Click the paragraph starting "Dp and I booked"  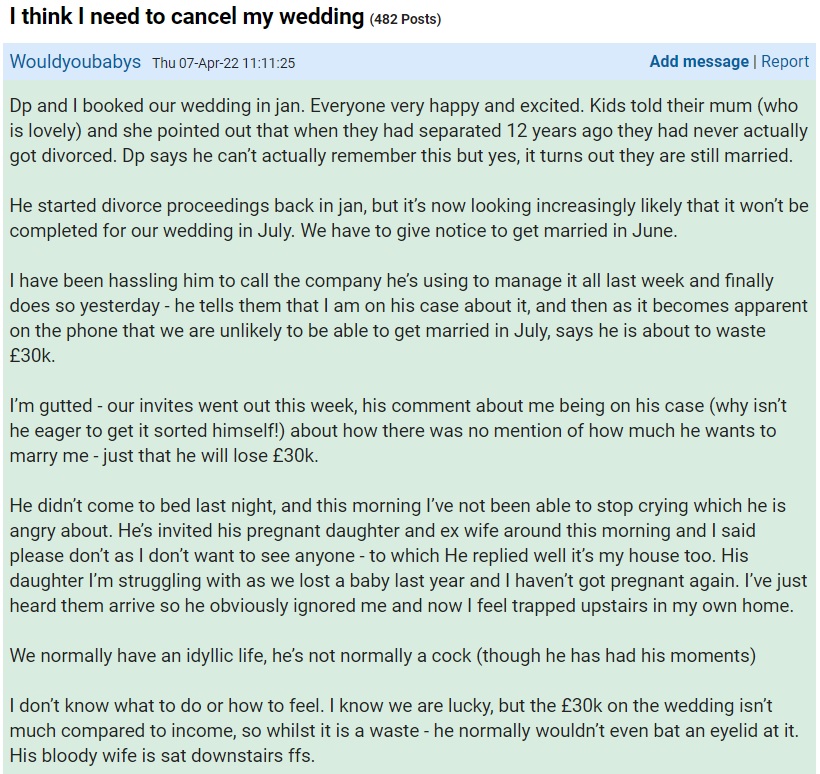[x=400, y=131]
